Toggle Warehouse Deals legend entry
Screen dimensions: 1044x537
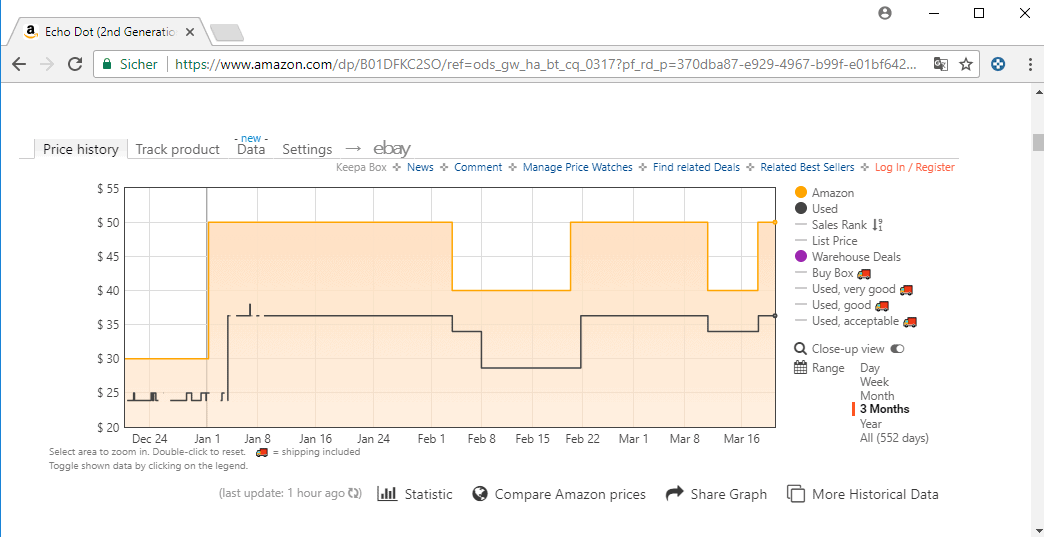coord(848,257)
